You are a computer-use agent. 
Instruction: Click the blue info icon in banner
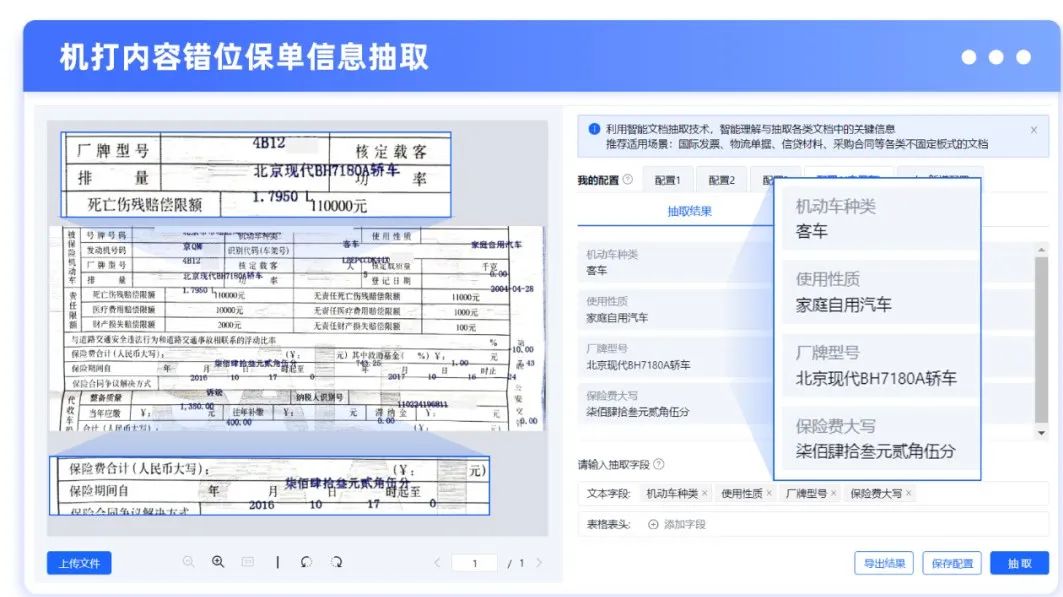(594, 129)
